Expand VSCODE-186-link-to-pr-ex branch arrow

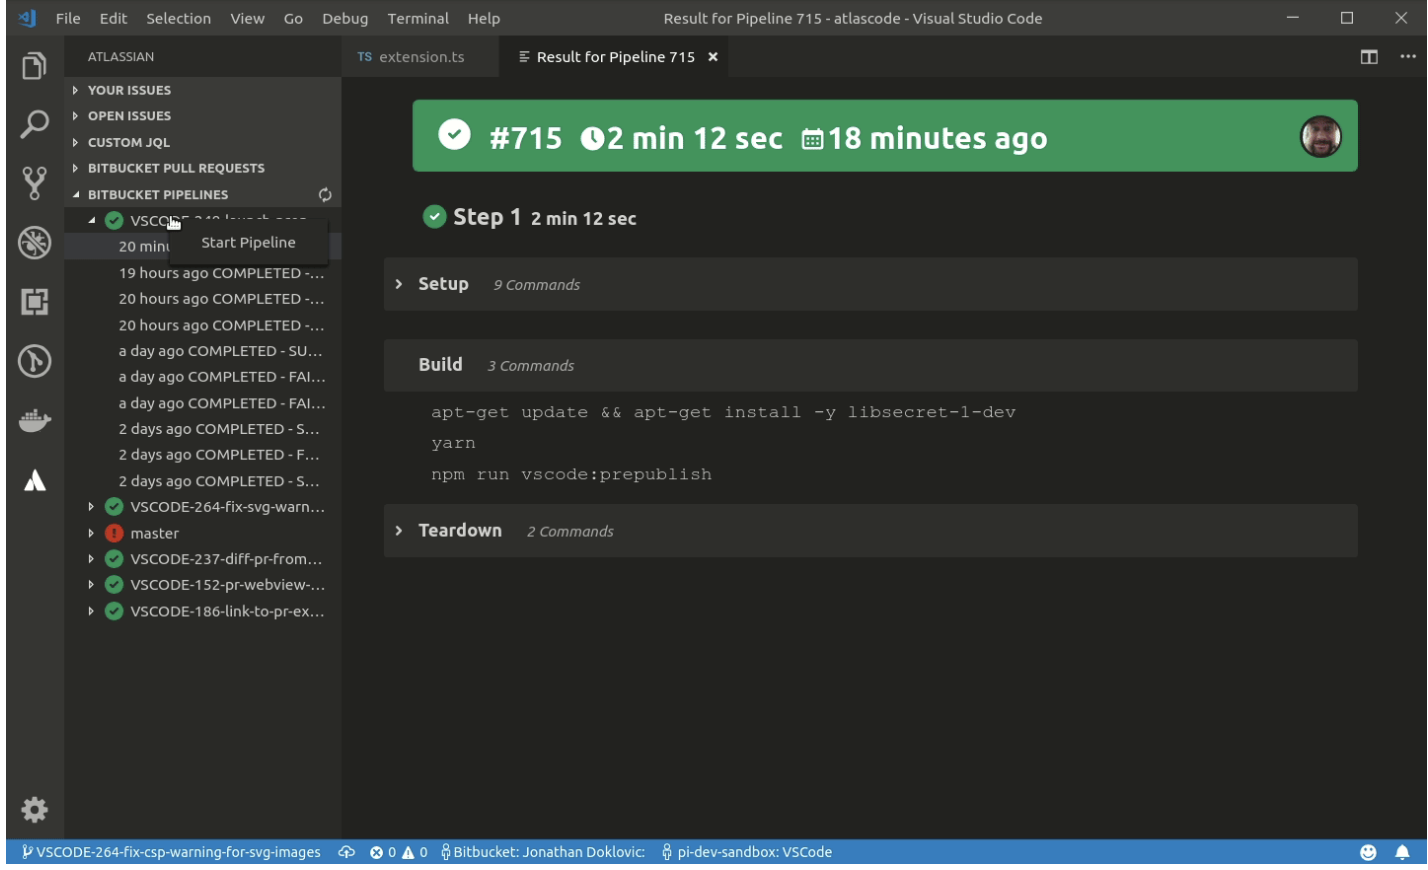tap(91, 611)
